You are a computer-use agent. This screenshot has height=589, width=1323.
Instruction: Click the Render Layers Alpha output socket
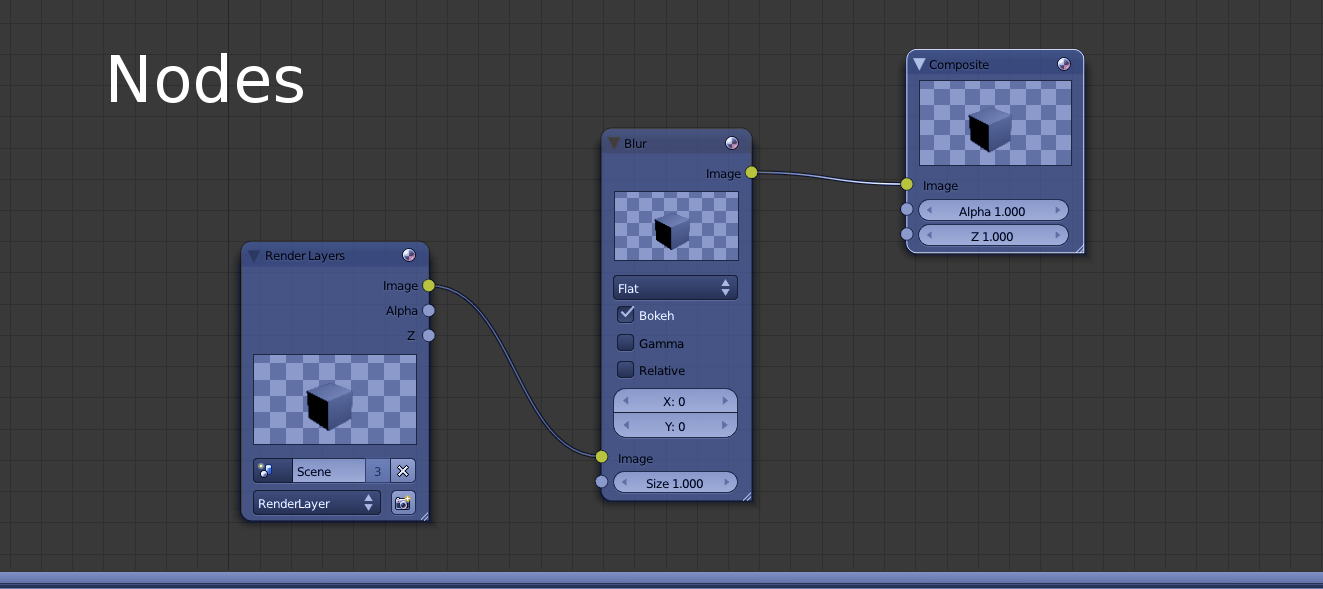pos(429,311)
